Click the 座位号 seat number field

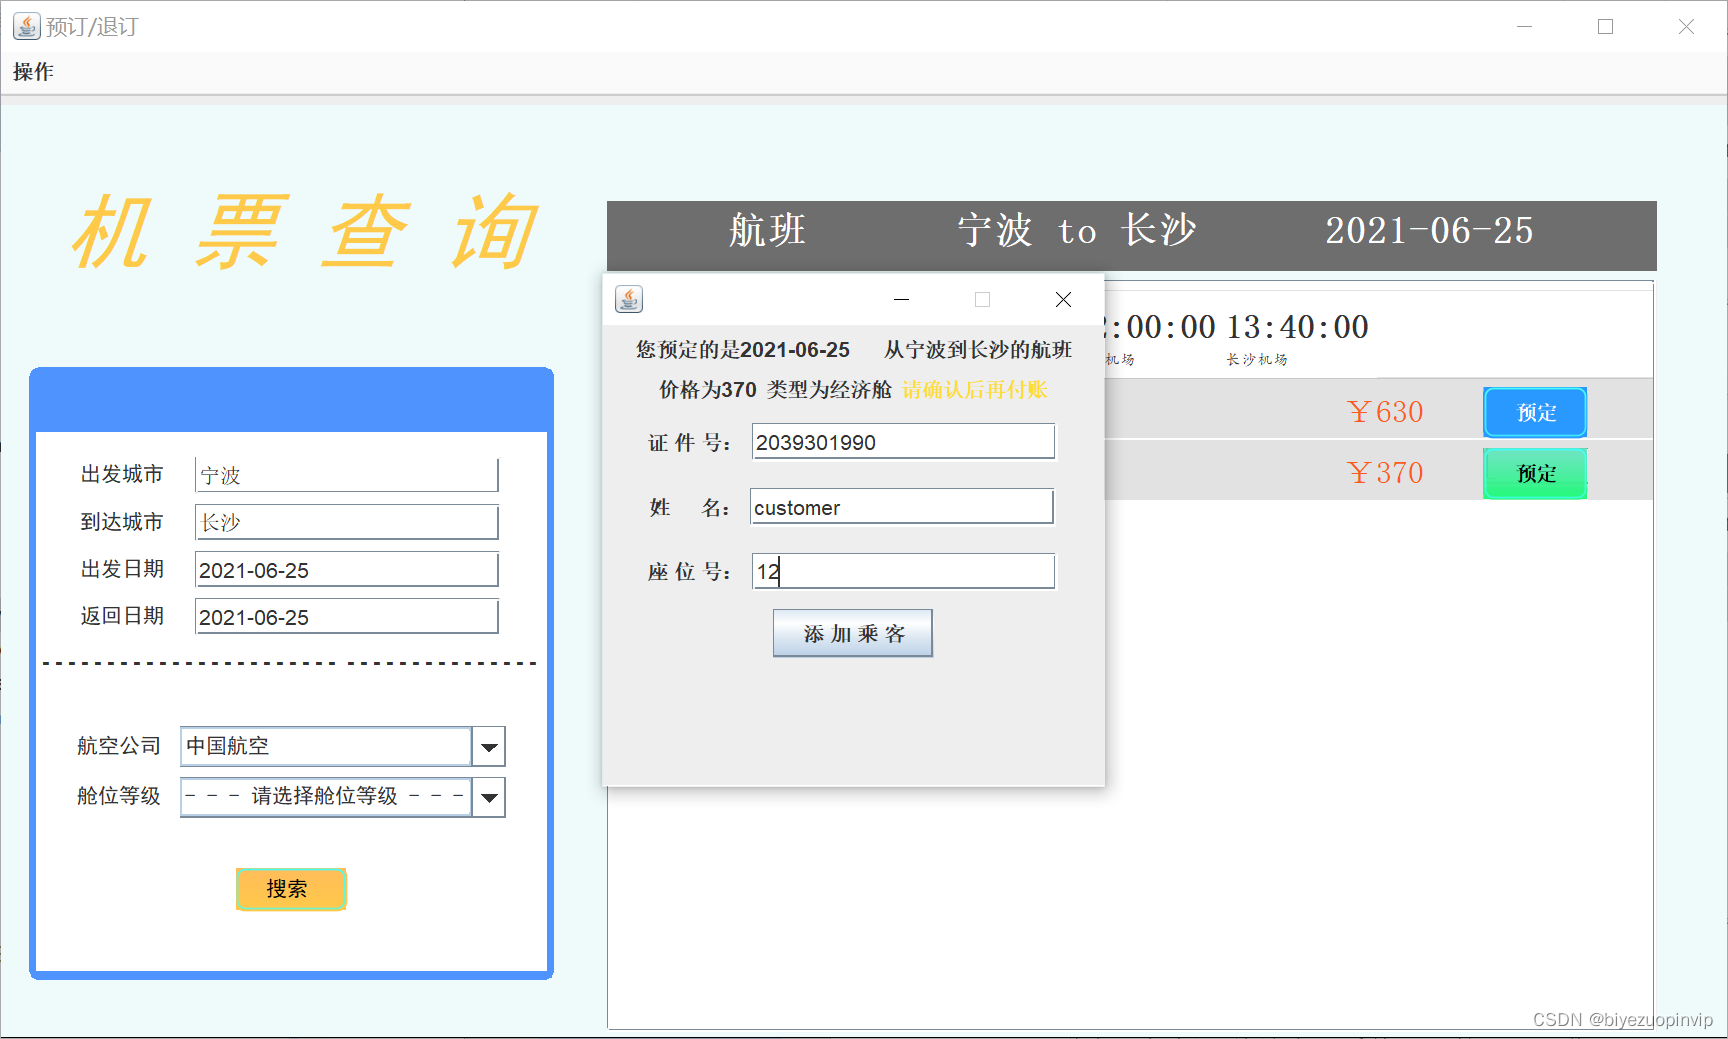pos(902,571)
